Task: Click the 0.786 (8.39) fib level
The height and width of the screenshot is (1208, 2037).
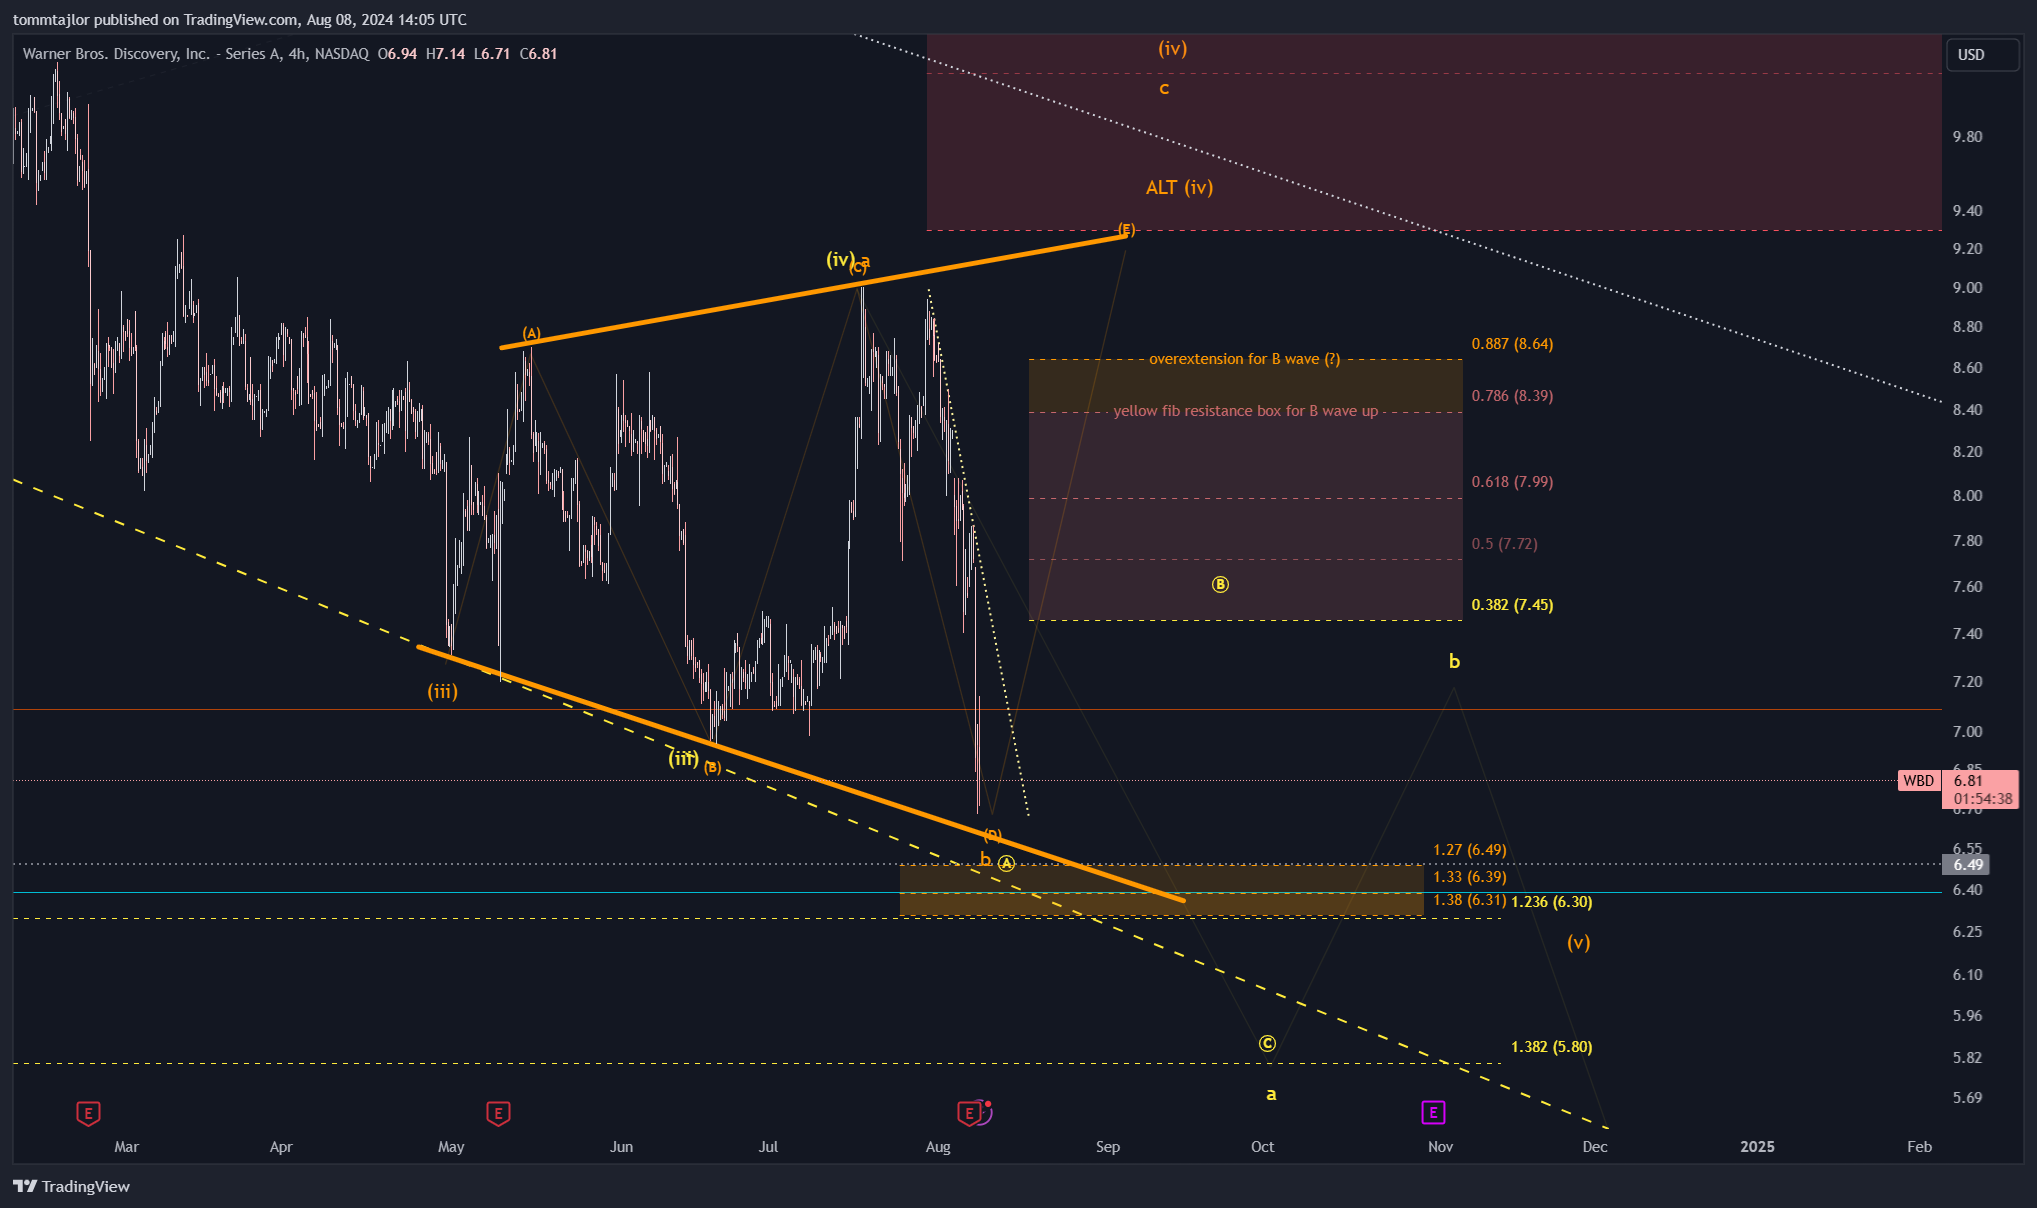Action: click(x=1512, y=396)
